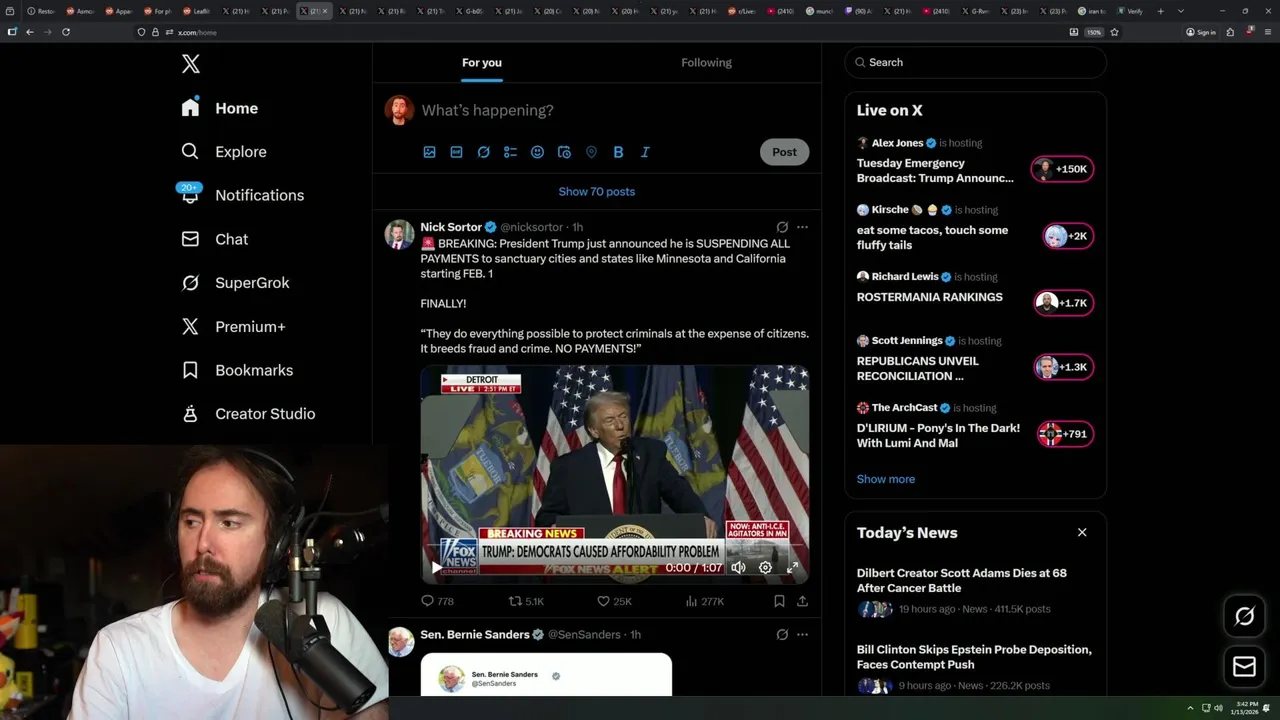The height and width of the screenshot is (720, 1280).
Task: Click the X Search box
Action: [975, 62]
